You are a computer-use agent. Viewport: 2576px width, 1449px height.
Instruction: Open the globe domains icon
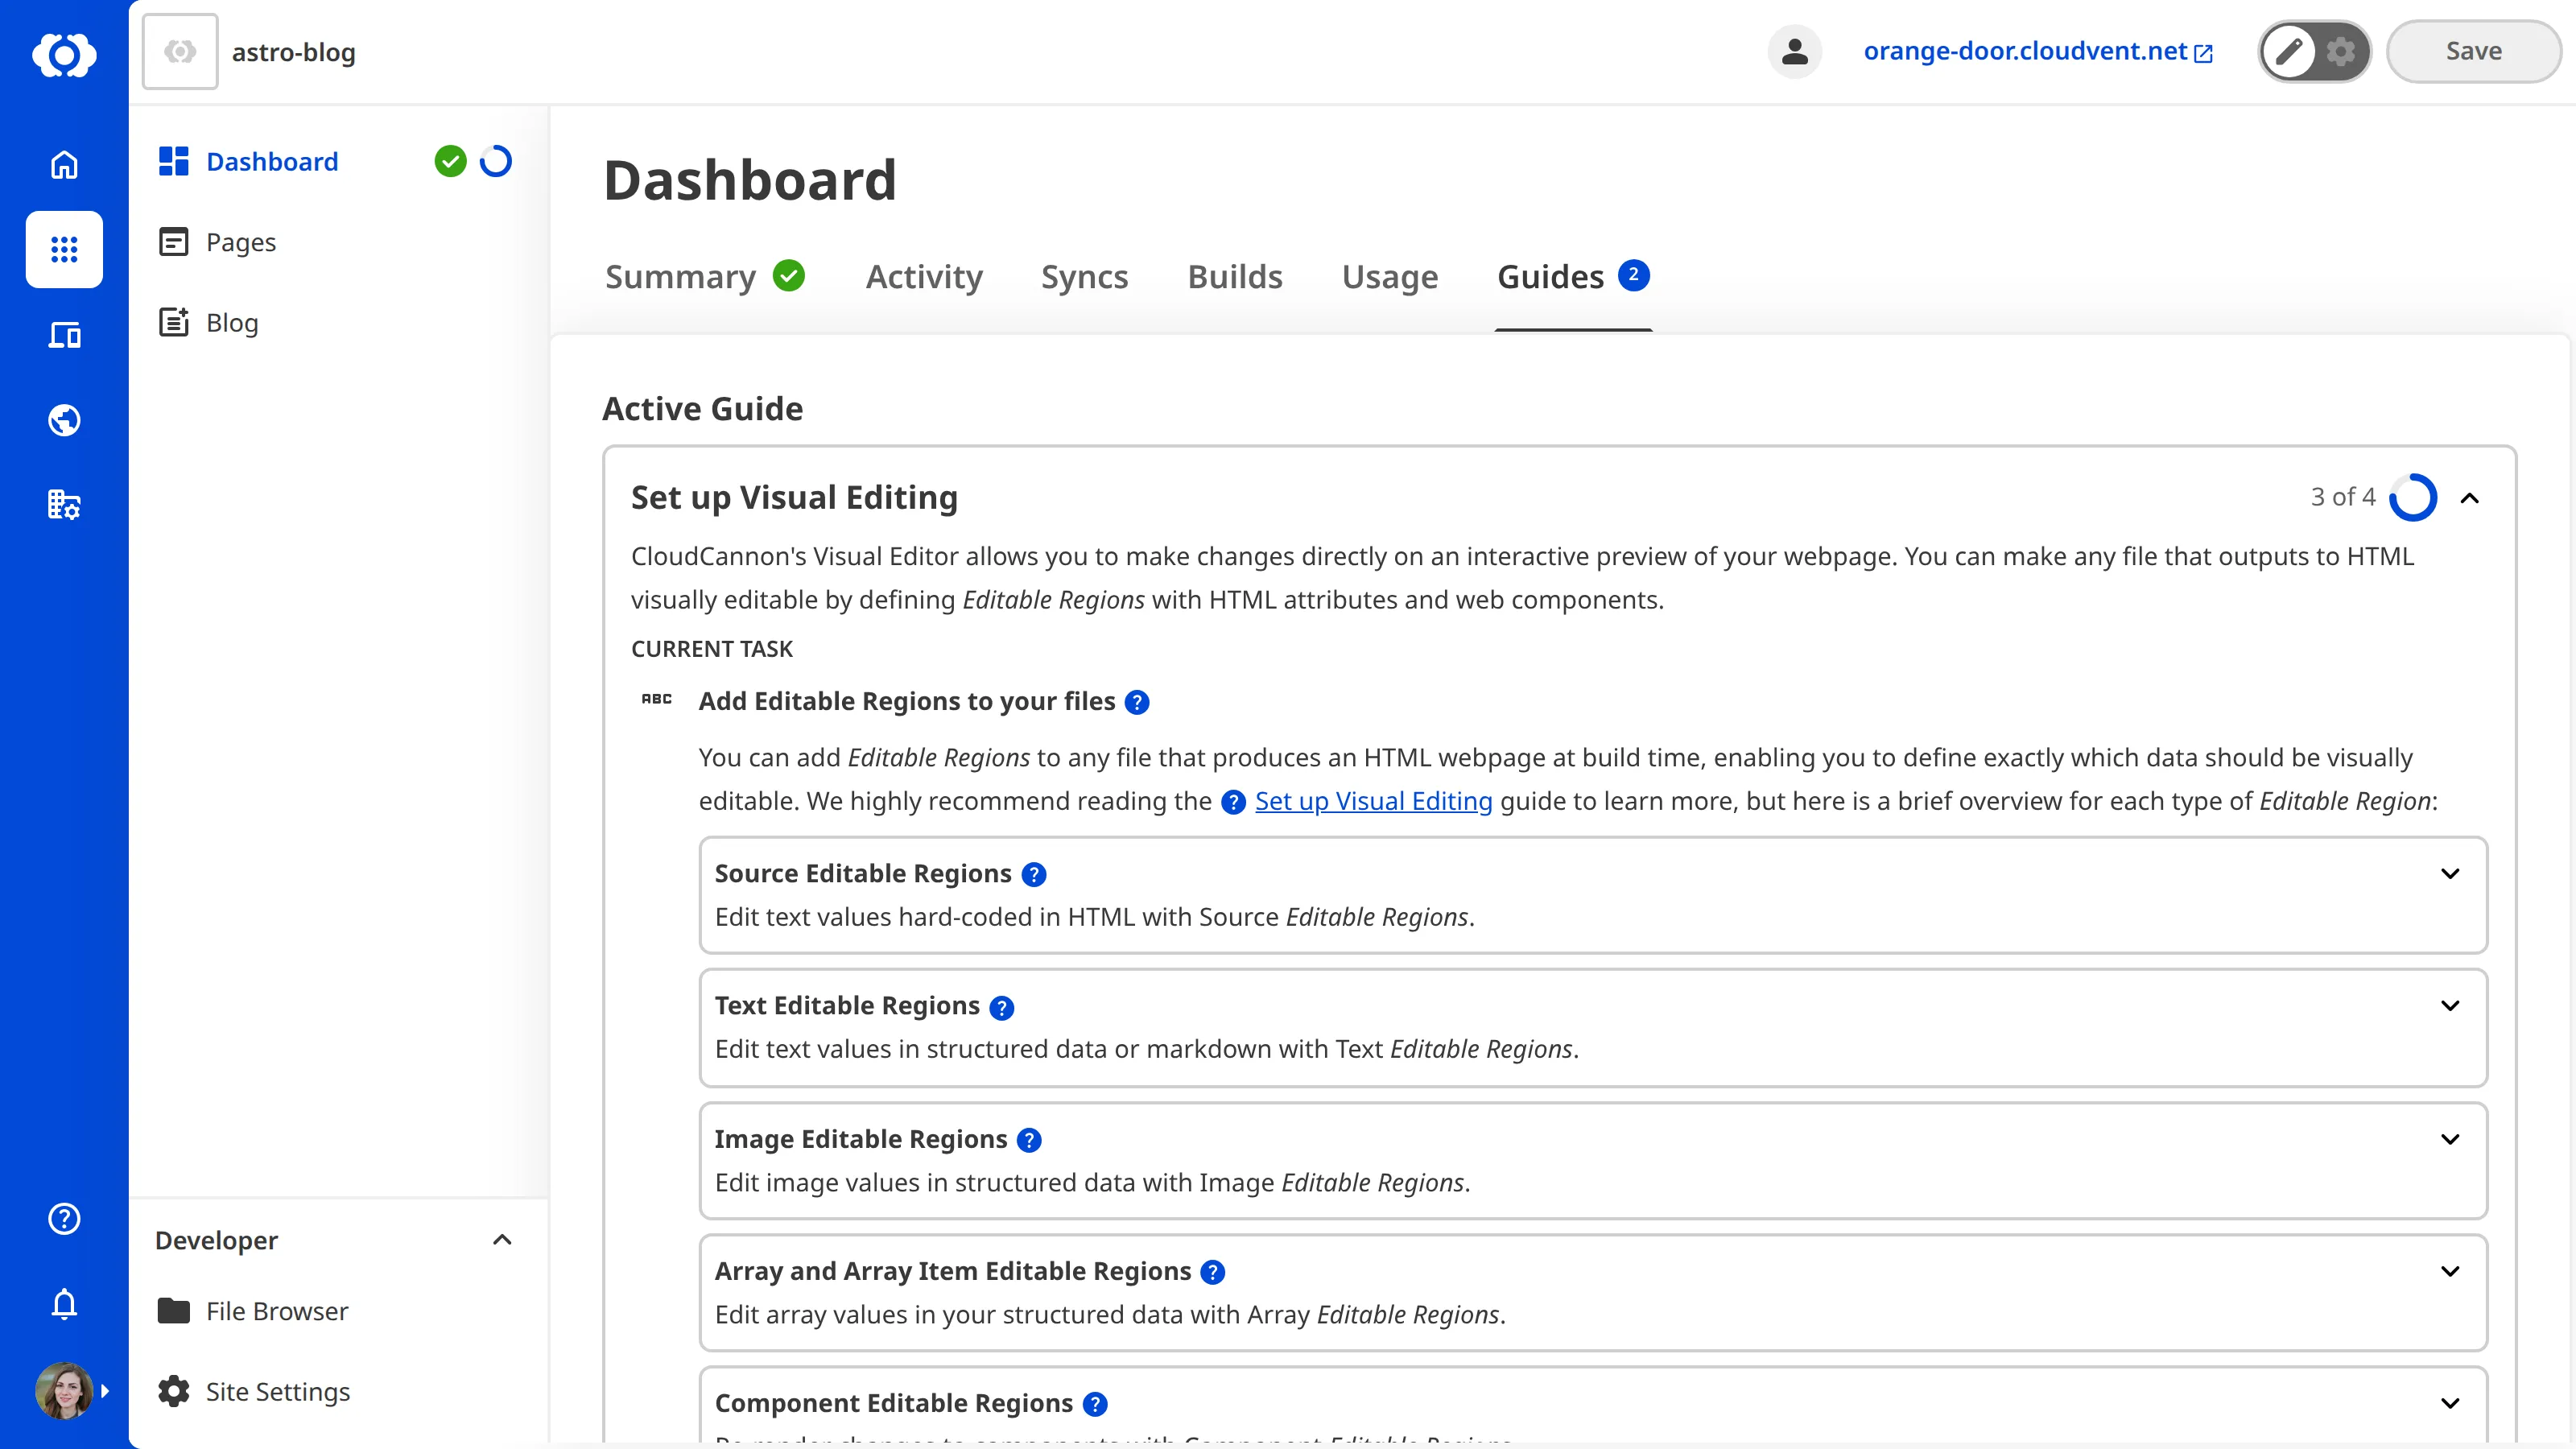(x=64, y=420)
